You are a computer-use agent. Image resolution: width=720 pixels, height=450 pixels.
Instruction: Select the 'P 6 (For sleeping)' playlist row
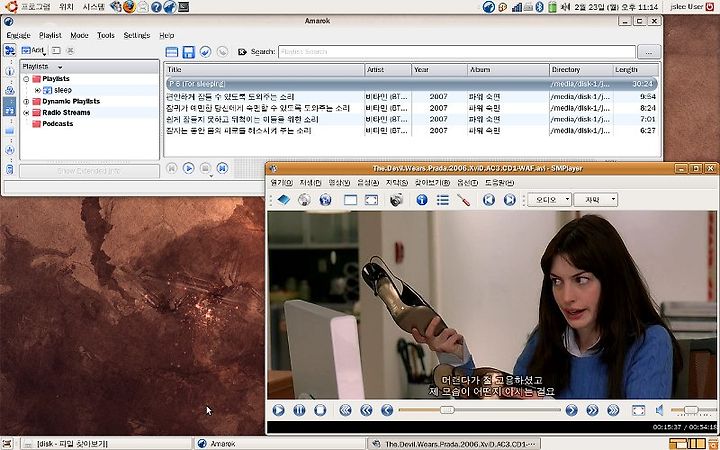click(411, 84)
